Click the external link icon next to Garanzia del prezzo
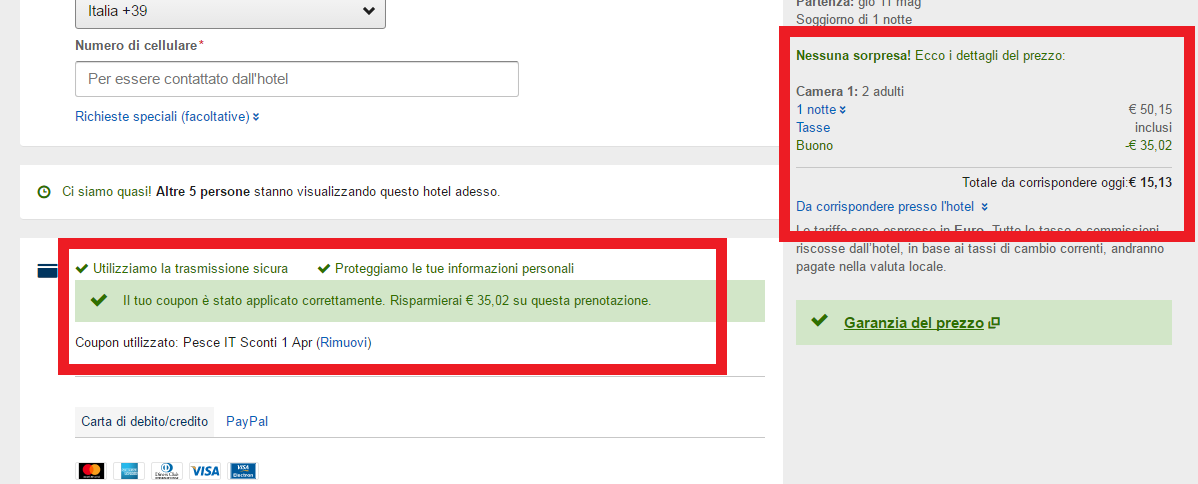Viewport: 1198px width, 484px height. pos(994,323)
